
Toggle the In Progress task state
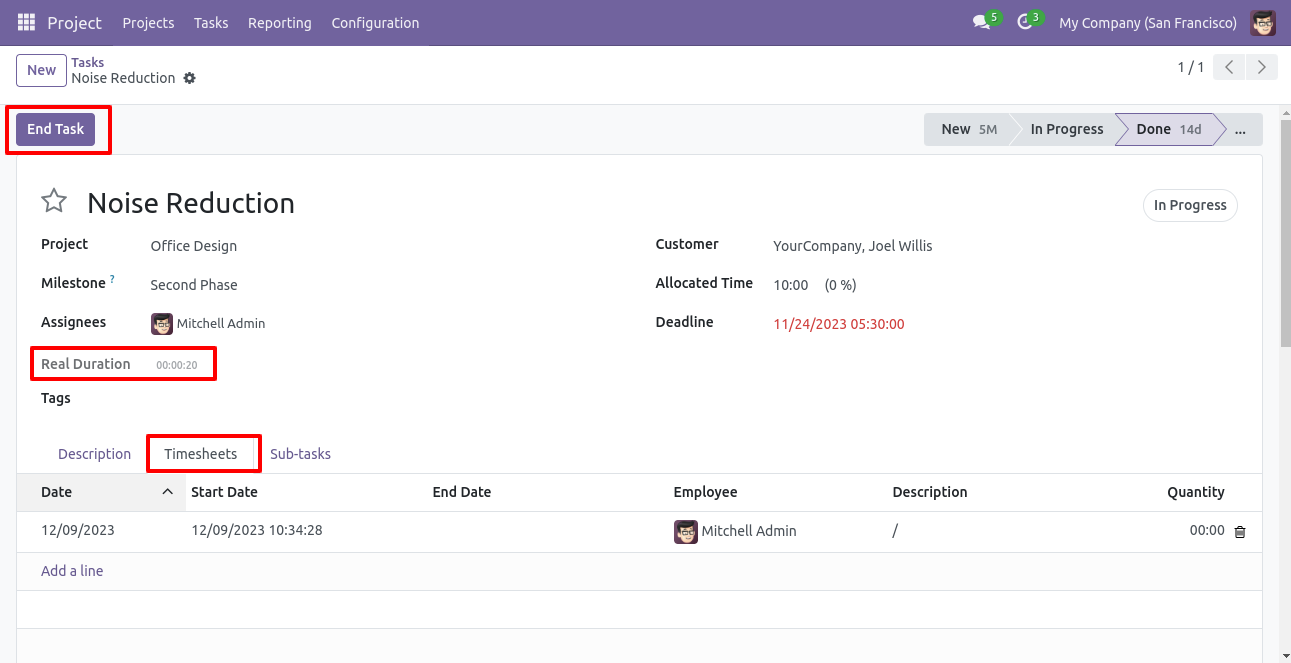(1190, 205)
